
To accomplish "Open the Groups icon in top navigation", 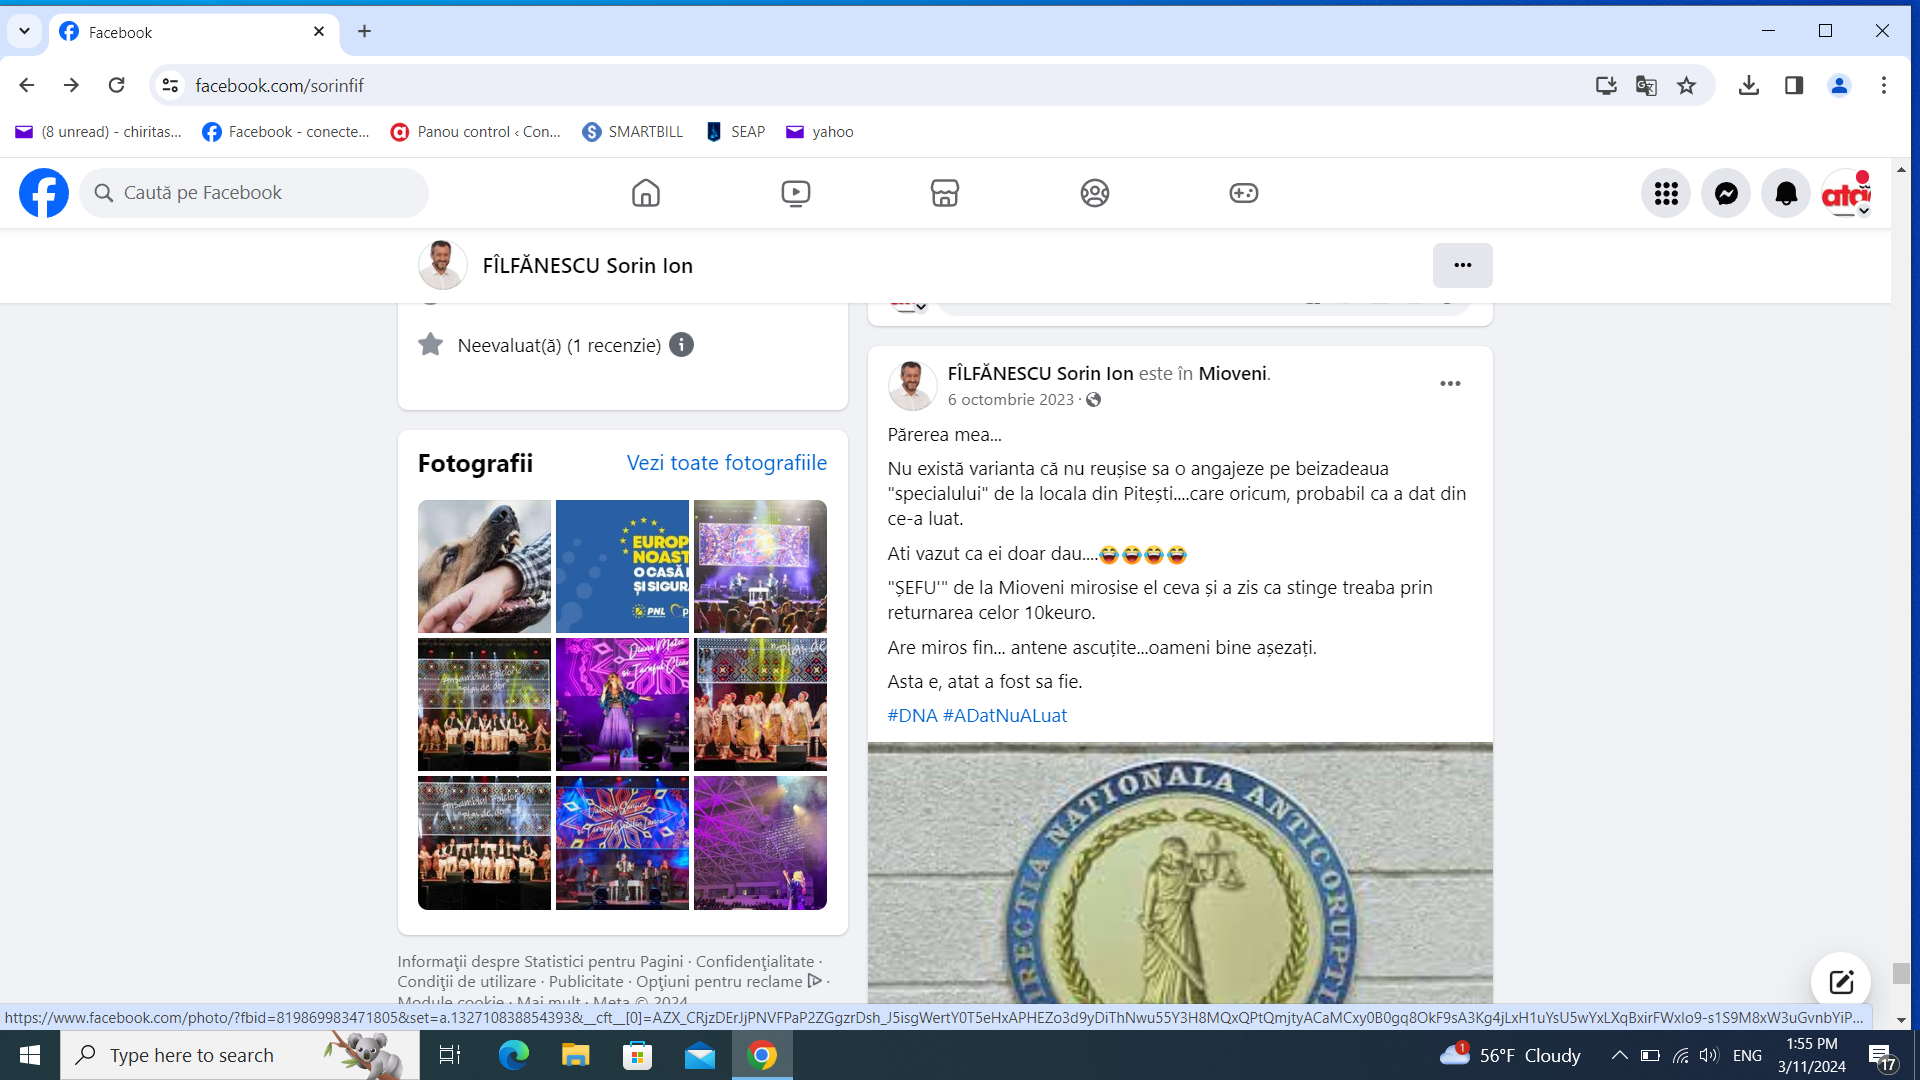I will 1095,193.
